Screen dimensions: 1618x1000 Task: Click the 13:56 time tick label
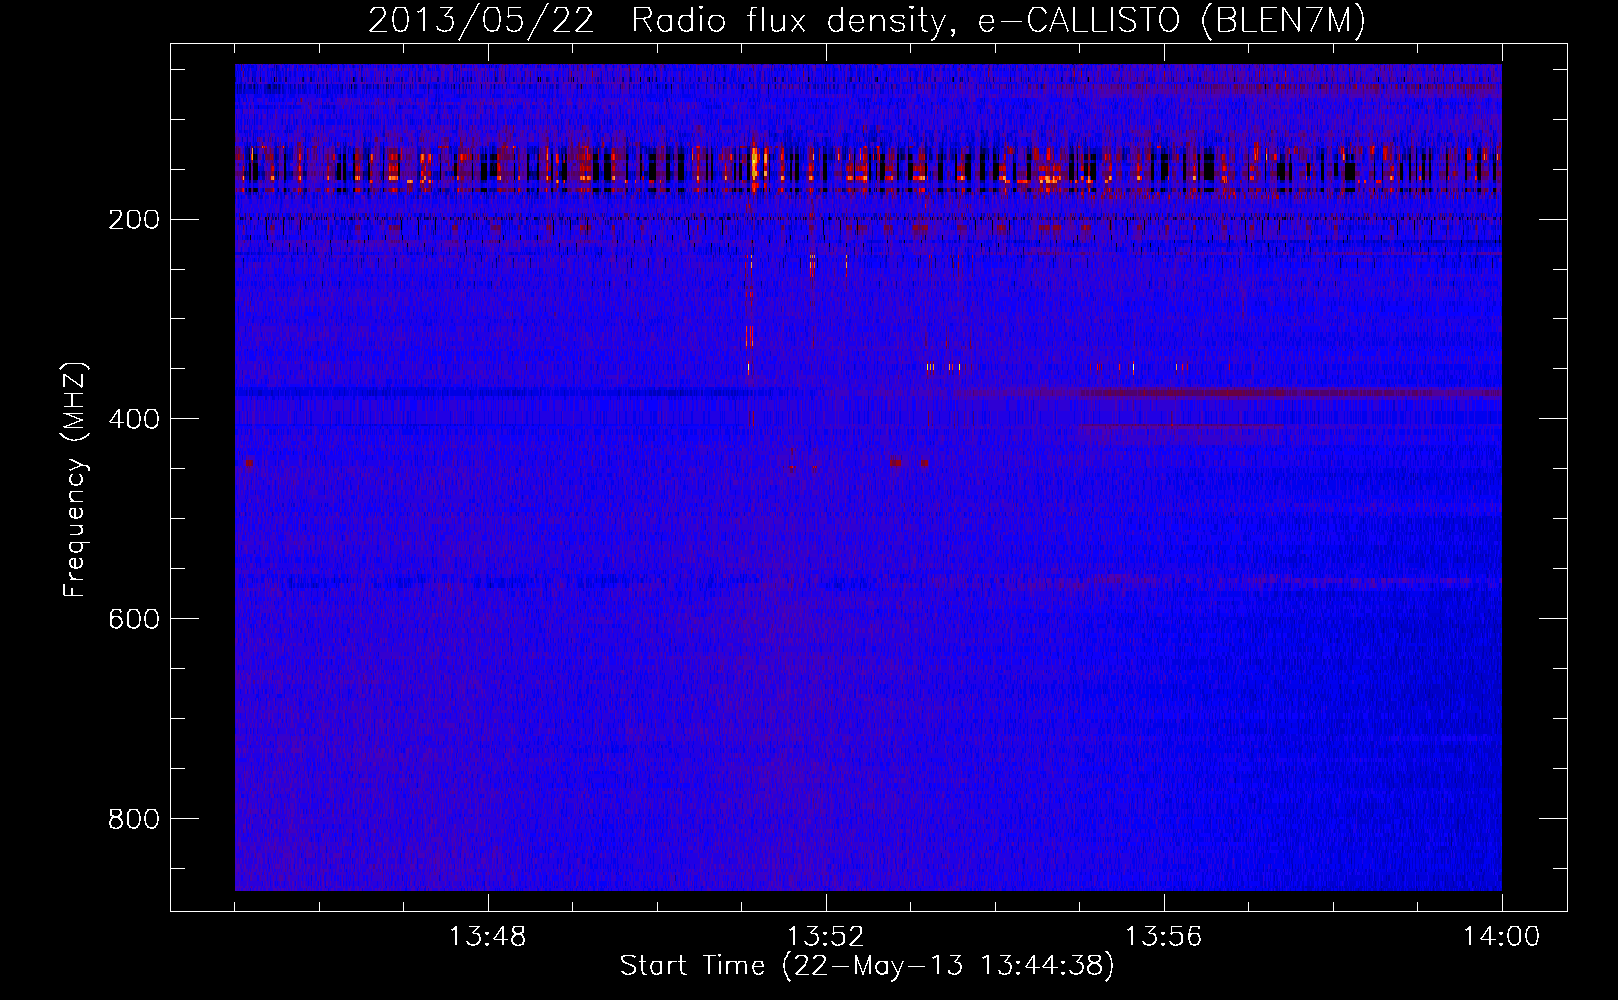1164,937
